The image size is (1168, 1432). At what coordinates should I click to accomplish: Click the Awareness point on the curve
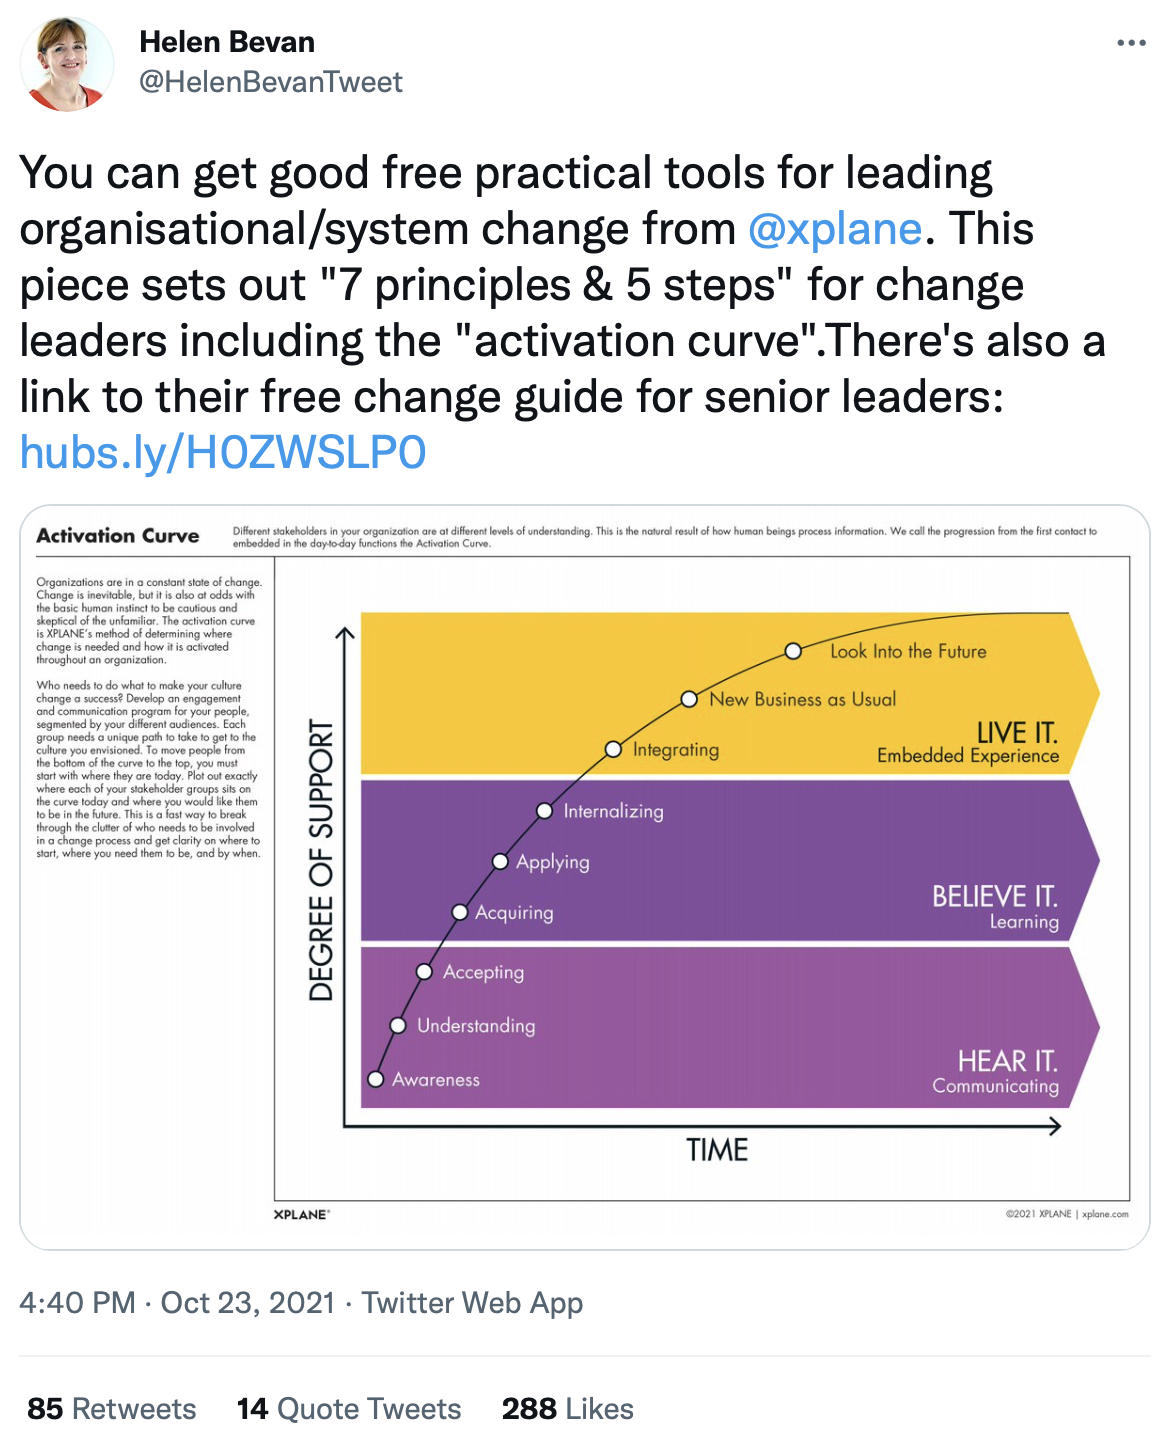click(376, 1079)
